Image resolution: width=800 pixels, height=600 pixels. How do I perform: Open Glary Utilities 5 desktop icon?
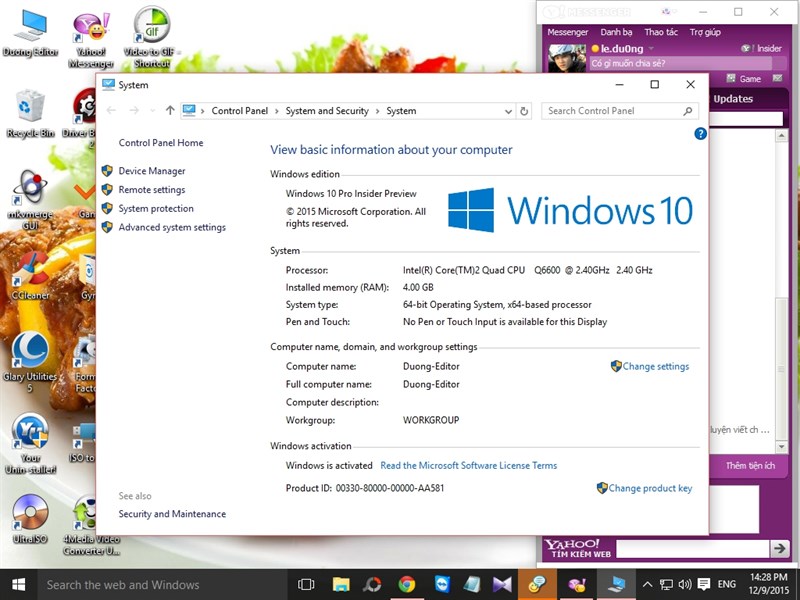(30, 362)
